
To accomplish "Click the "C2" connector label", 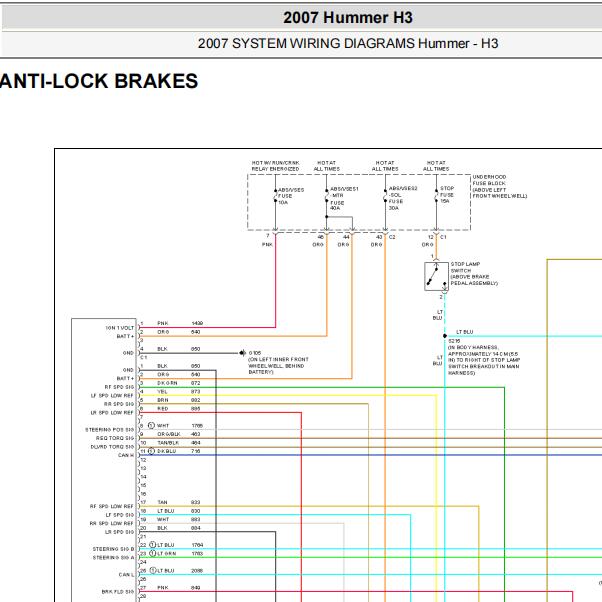I will click(392, 237).
